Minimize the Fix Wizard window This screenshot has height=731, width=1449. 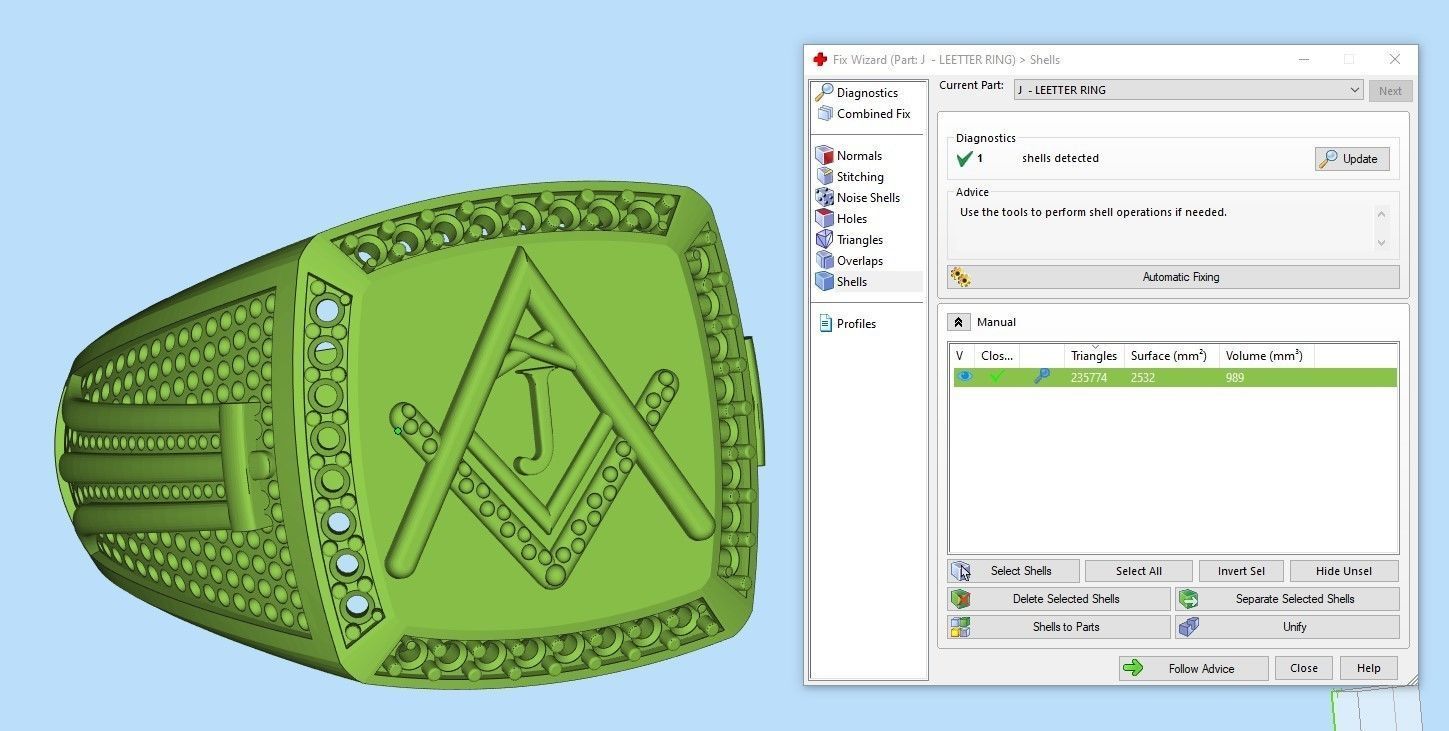(x=1303, y=59)
